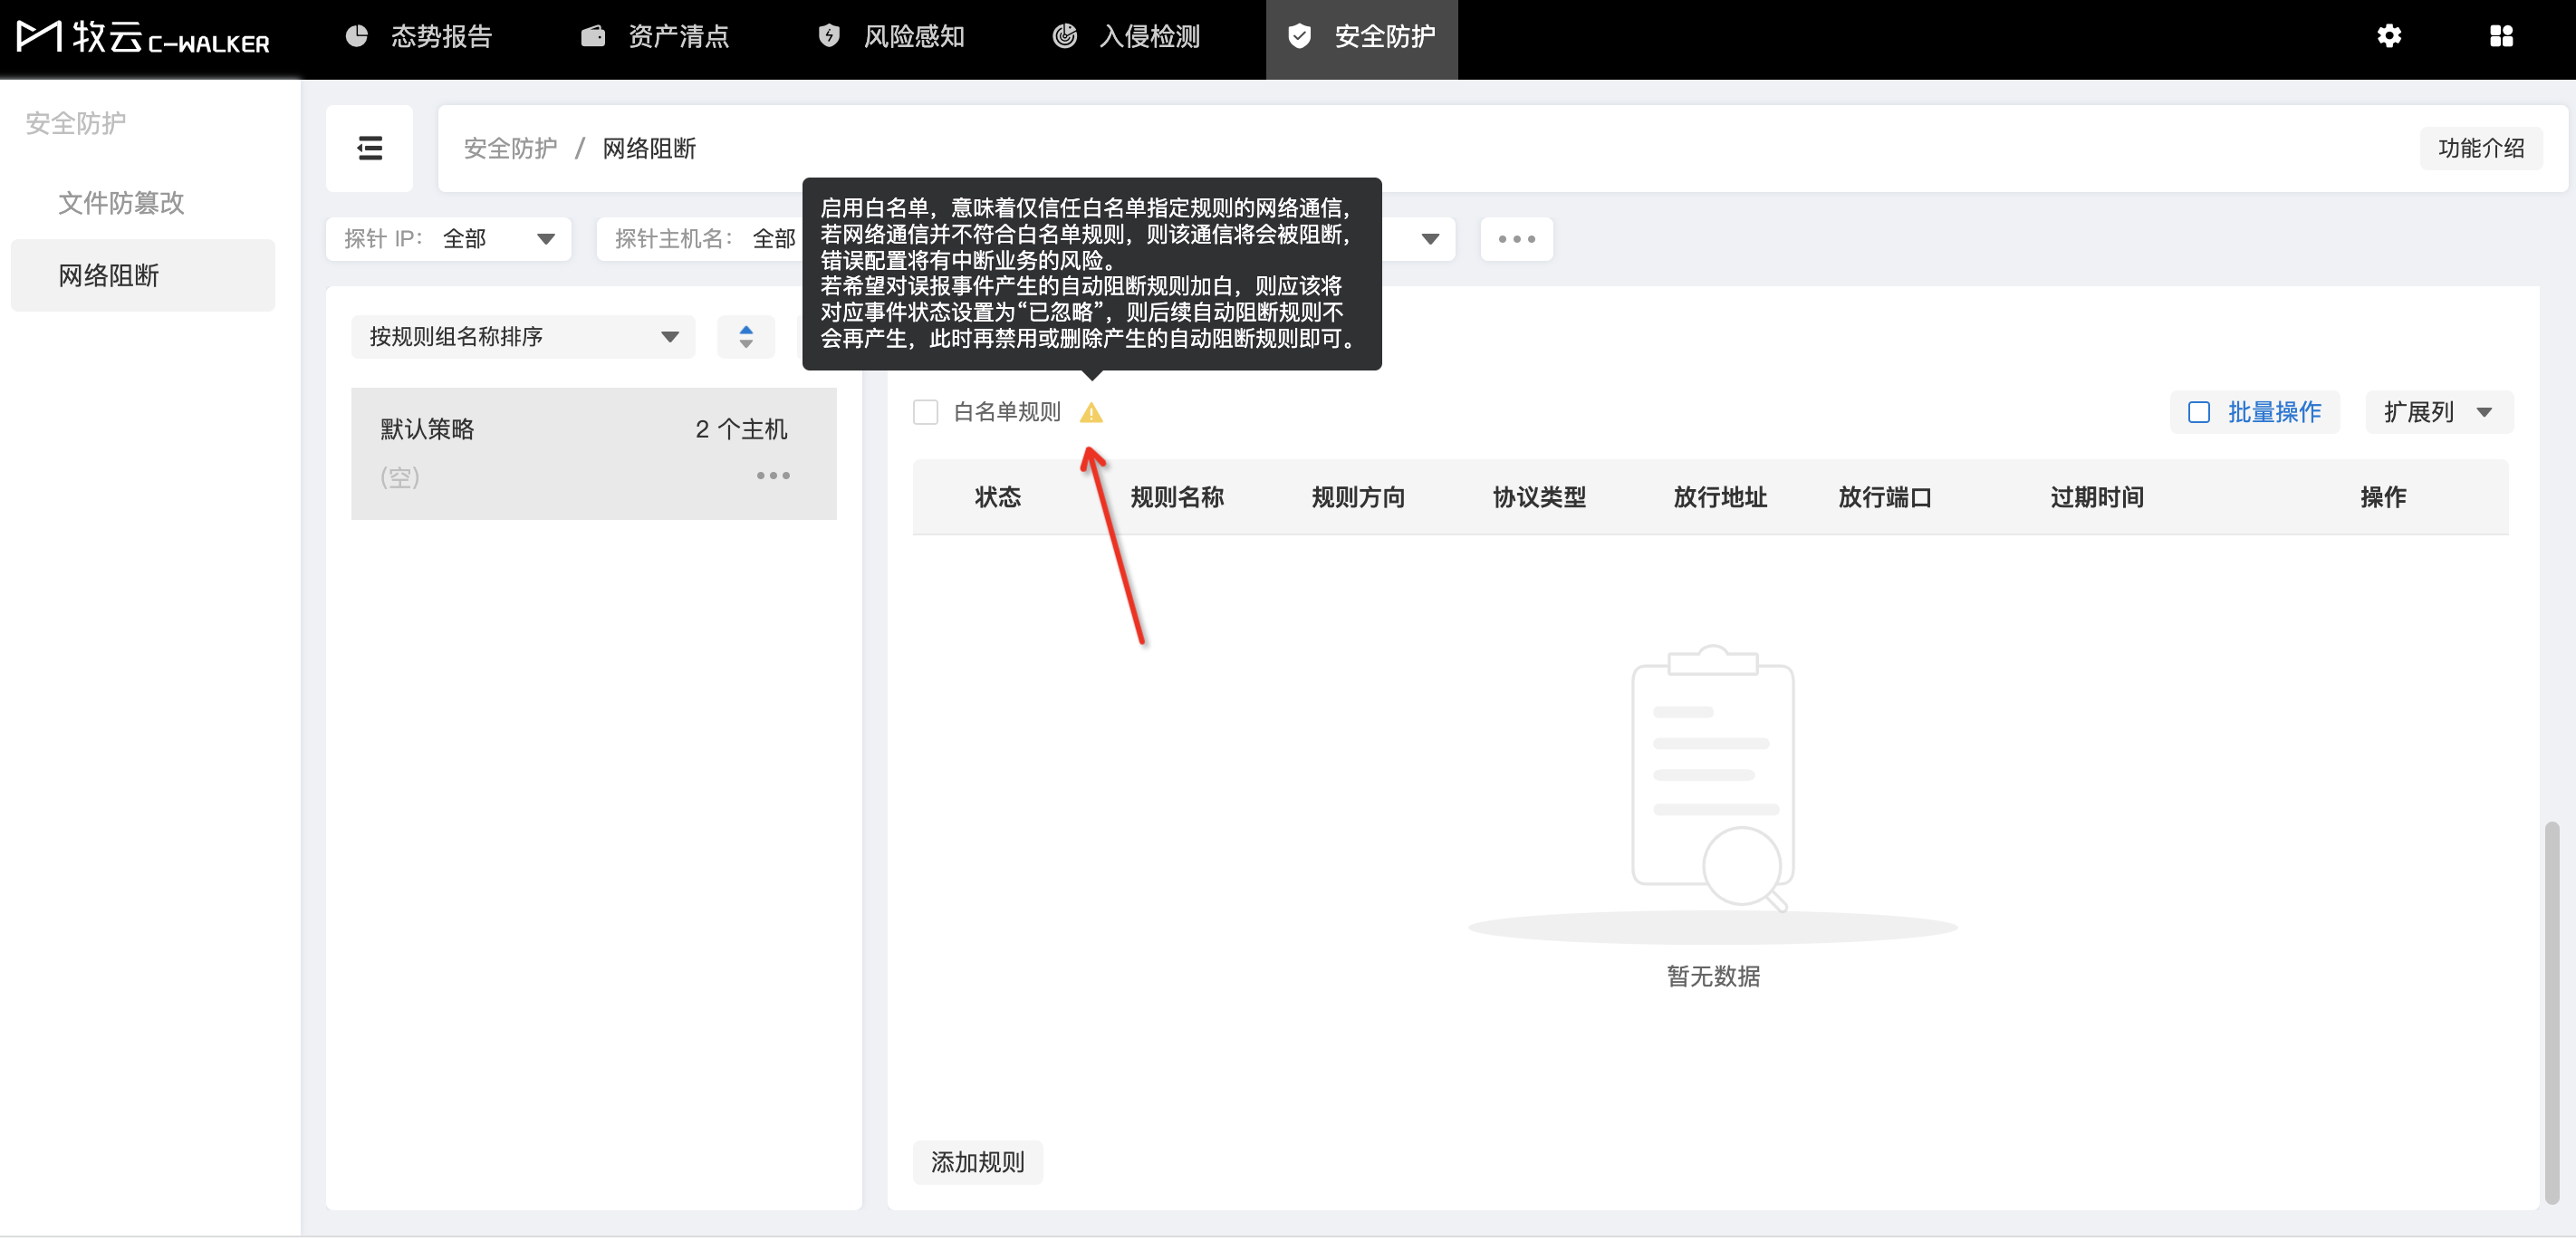Click the yellow whitelist warning triangle icon

point(1091,413)
